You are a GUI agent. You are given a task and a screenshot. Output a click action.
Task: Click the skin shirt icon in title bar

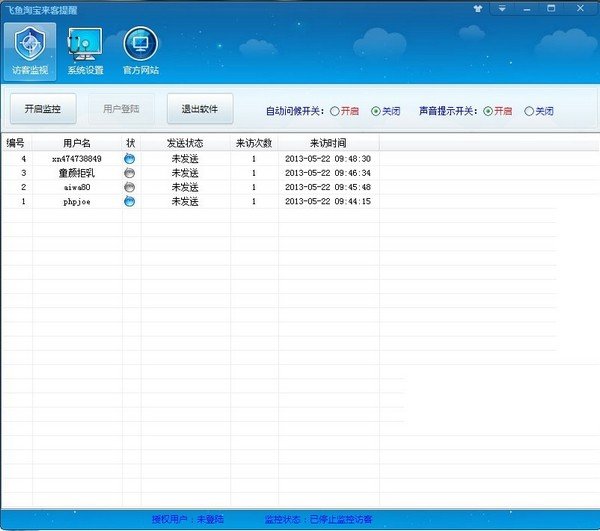(x=478, y=8)
